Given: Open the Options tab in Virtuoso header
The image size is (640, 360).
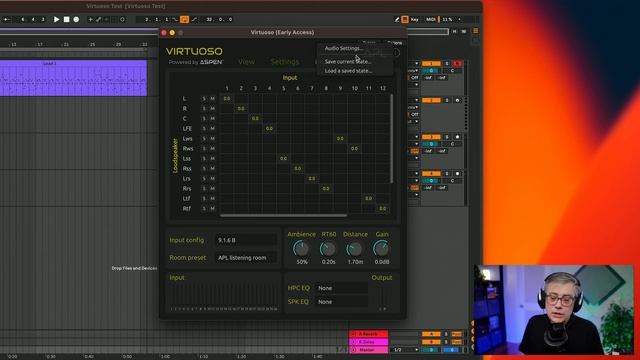Looking at the screenshot, I should point(395,42).
